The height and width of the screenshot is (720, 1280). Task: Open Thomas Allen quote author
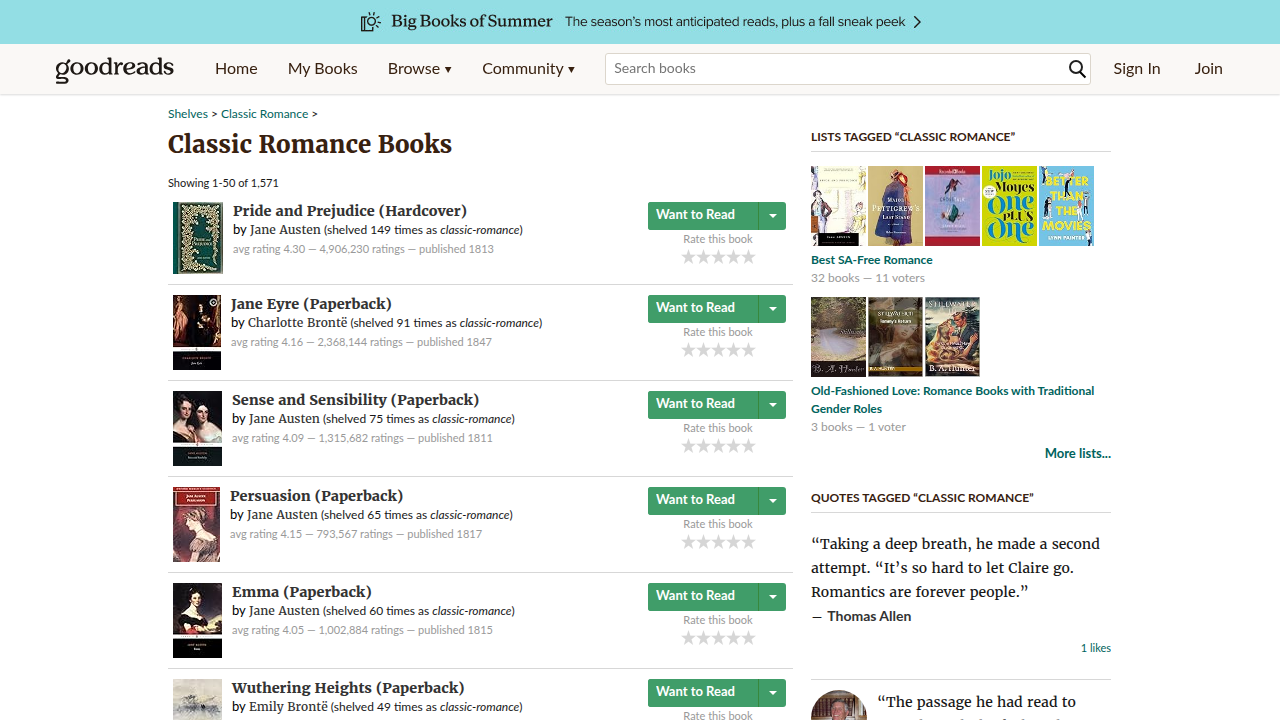tap(869, 616)
